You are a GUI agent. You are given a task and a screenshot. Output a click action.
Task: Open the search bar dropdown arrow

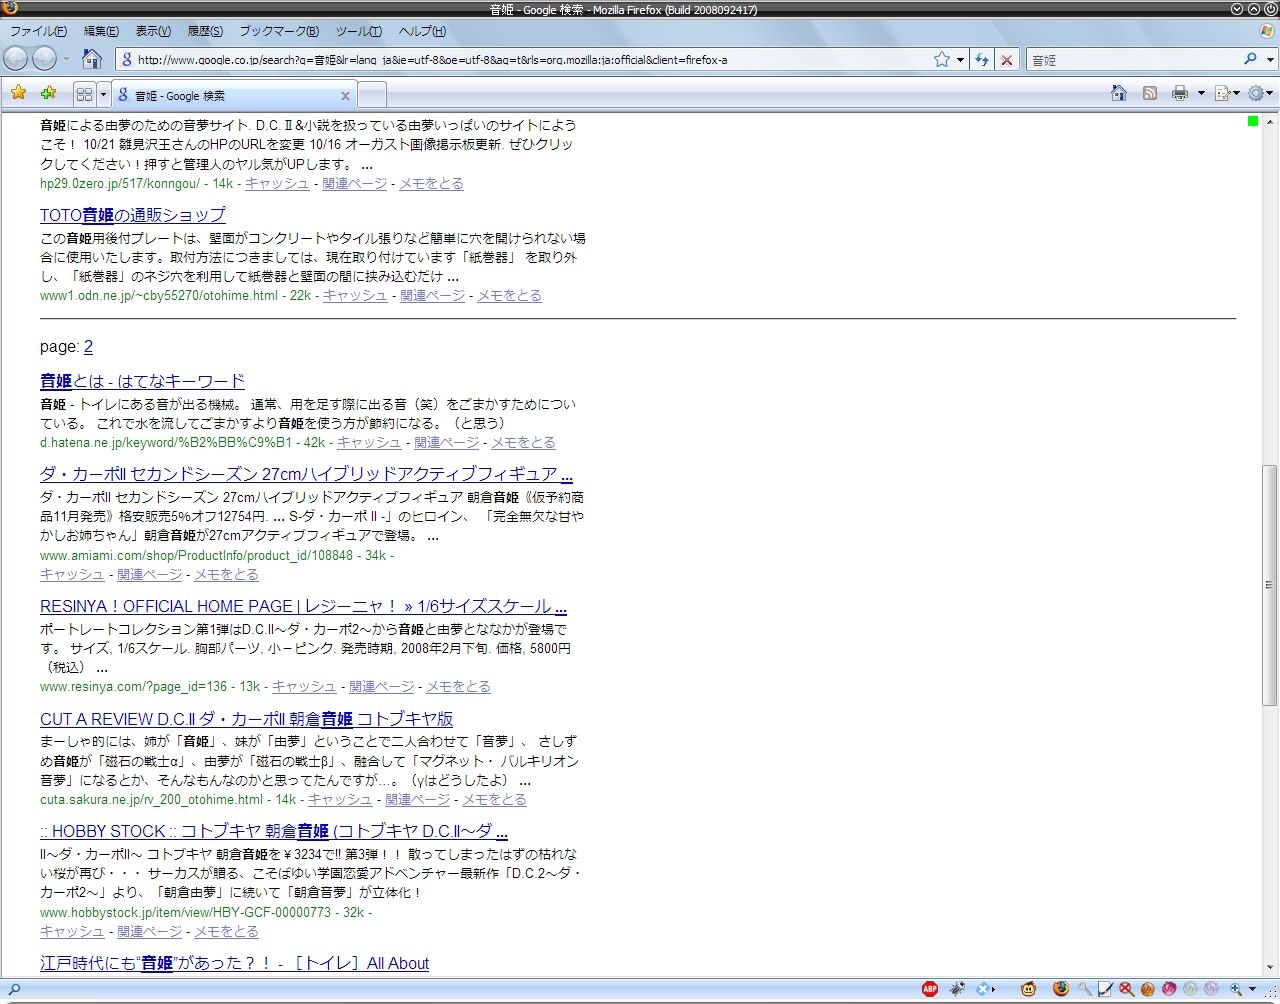[x=1270, y=60]
